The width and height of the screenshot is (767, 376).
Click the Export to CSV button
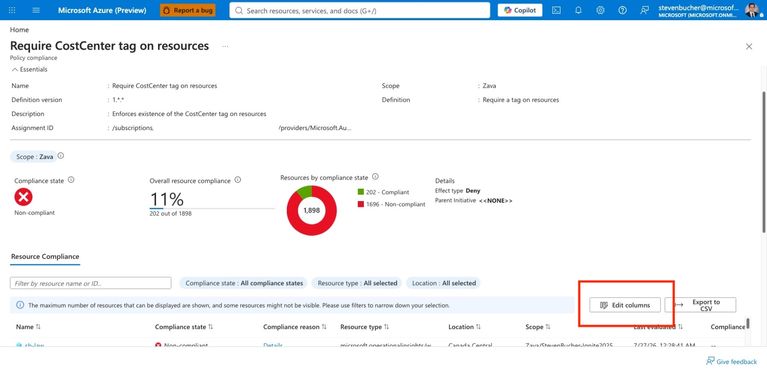(700, 305)
